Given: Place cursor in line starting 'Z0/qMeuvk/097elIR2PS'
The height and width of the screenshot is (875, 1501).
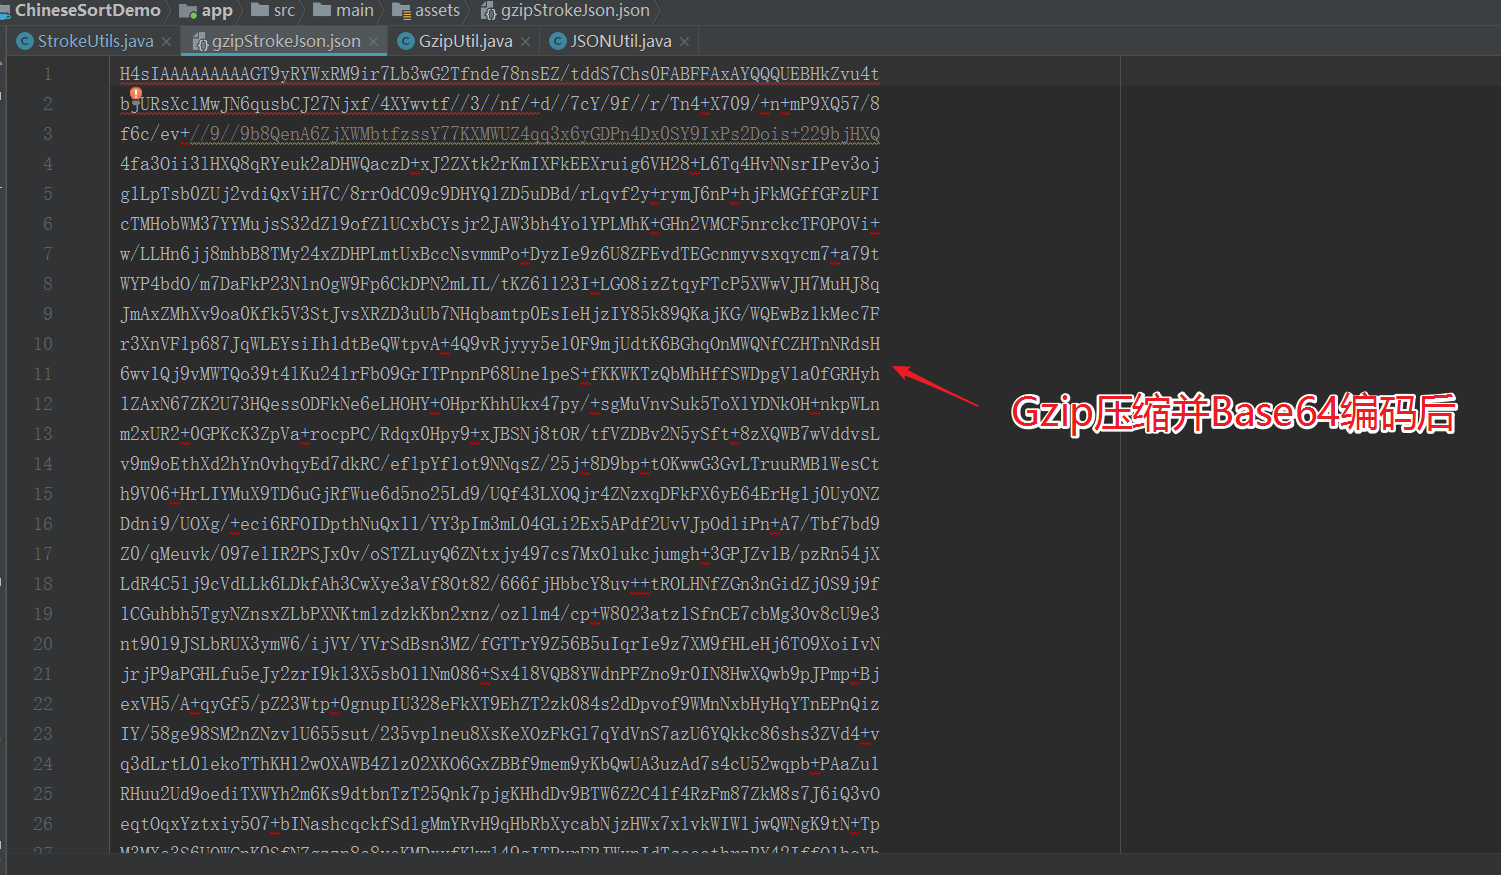Looking at the screenshot, I should (500, 554).
